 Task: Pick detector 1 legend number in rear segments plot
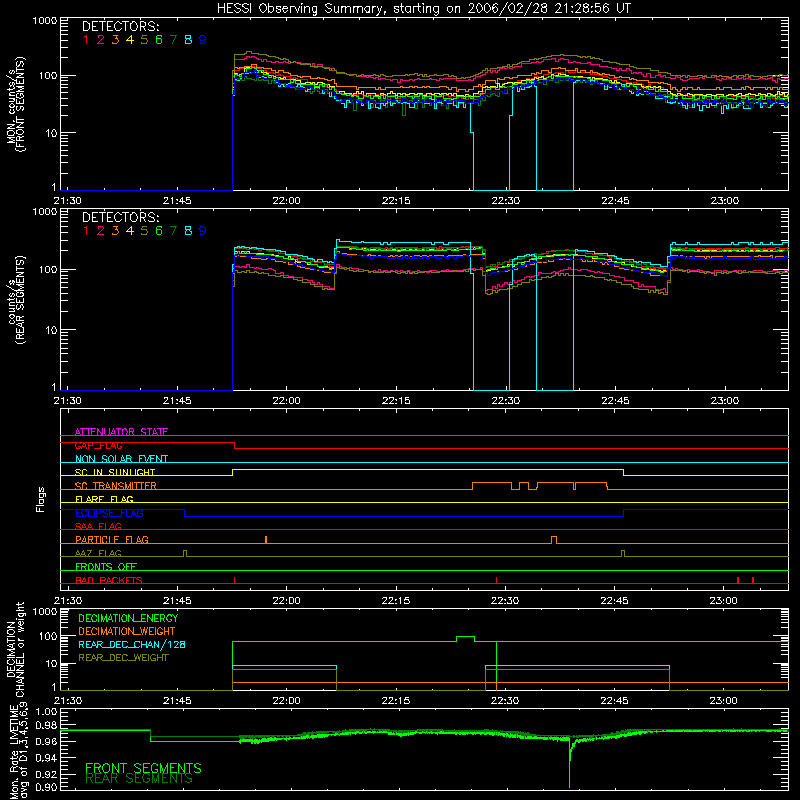coord(86,231)
